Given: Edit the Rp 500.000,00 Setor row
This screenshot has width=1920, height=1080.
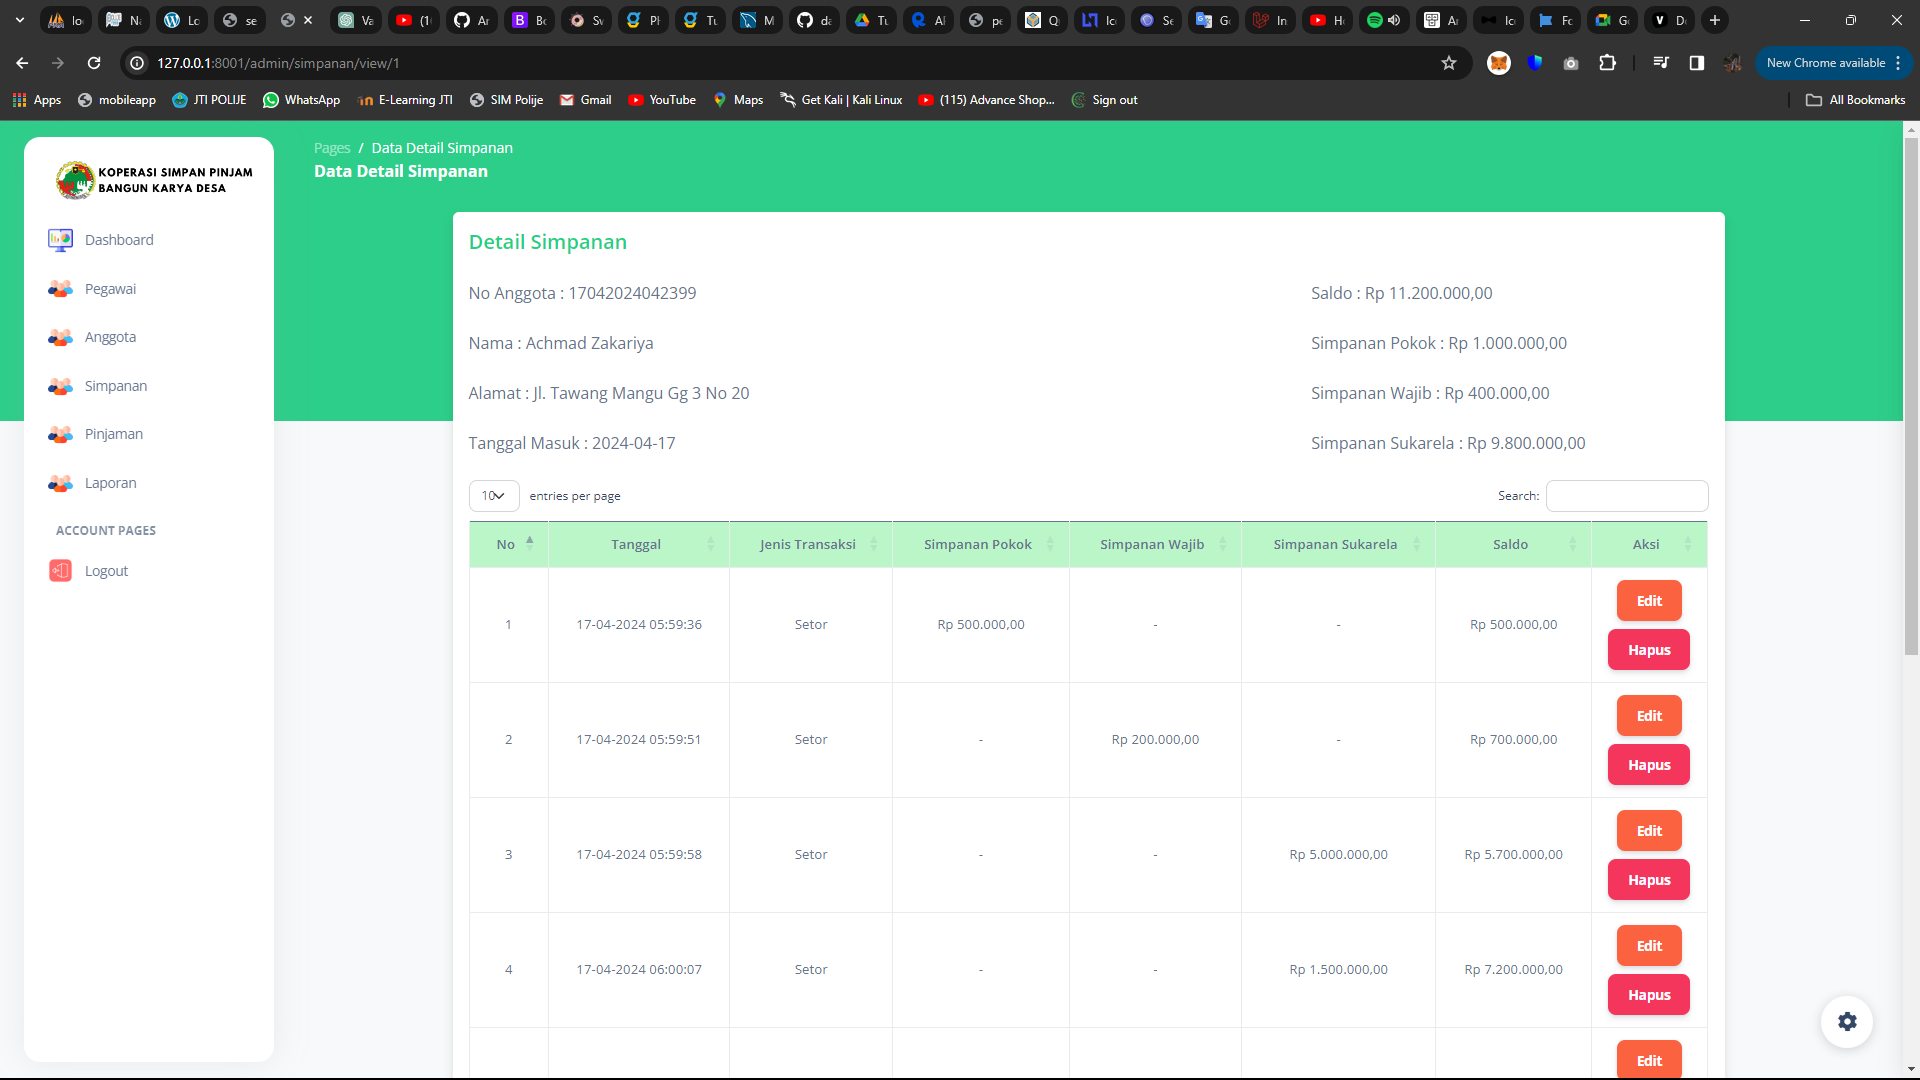Looking at the screenshot, I should [x=1649, y=601].
